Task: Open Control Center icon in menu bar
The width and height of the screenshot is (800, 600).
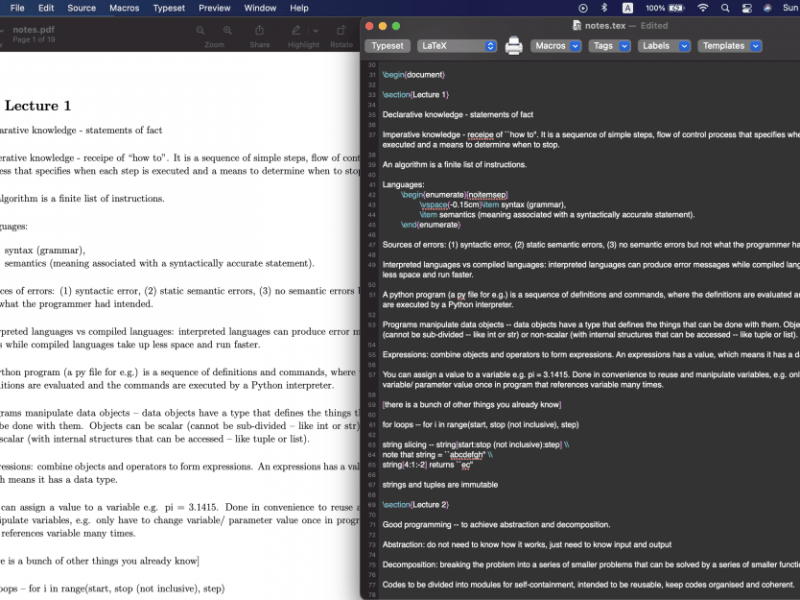Action: [747, 8]
